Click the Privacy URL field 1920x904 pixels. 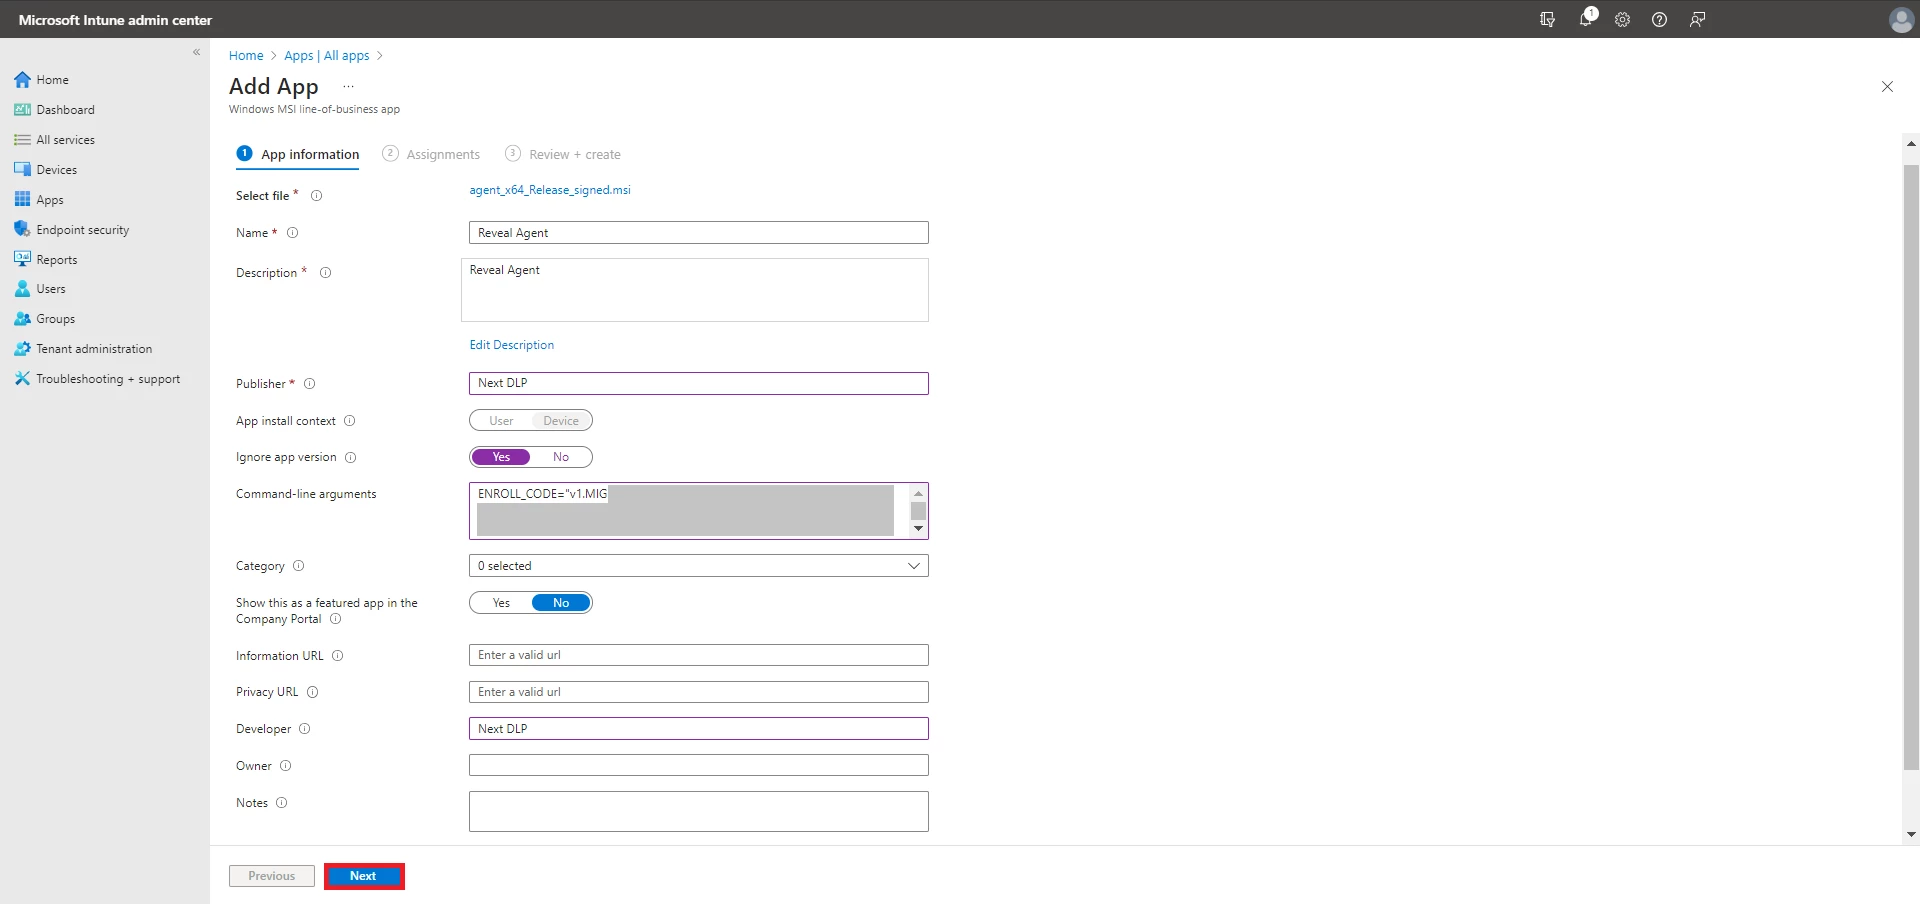click(699, 692)
